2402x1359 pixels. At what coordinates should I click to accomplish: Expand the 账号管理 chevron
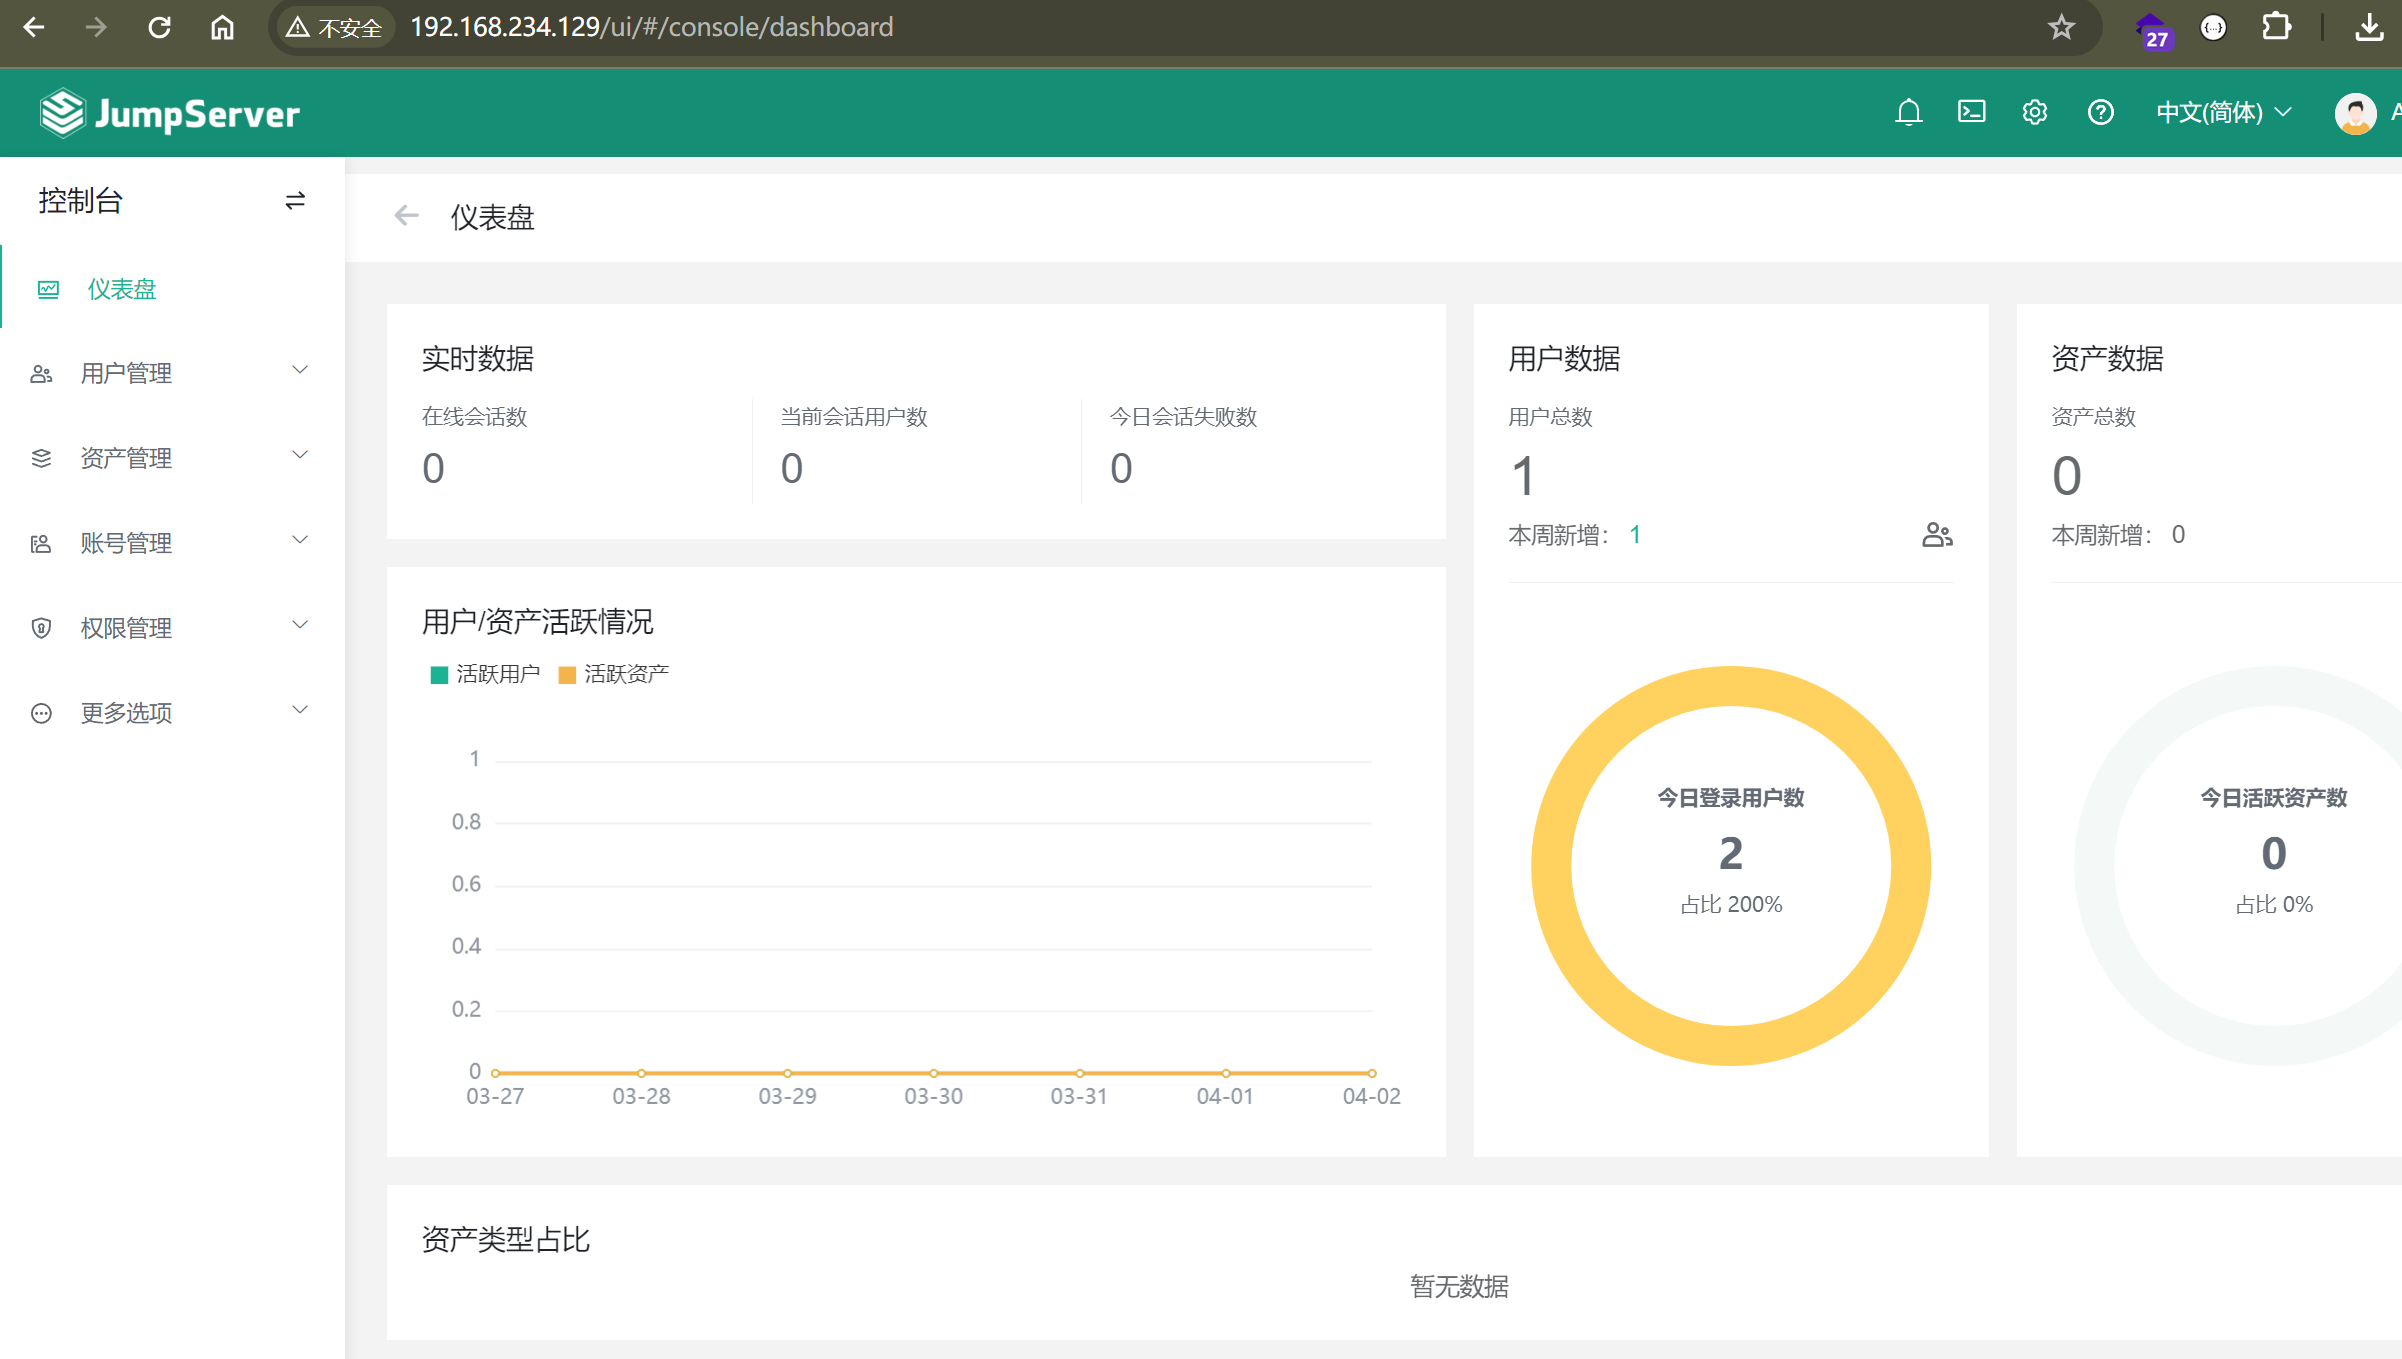pyautogui.click(x=300, y=540)
